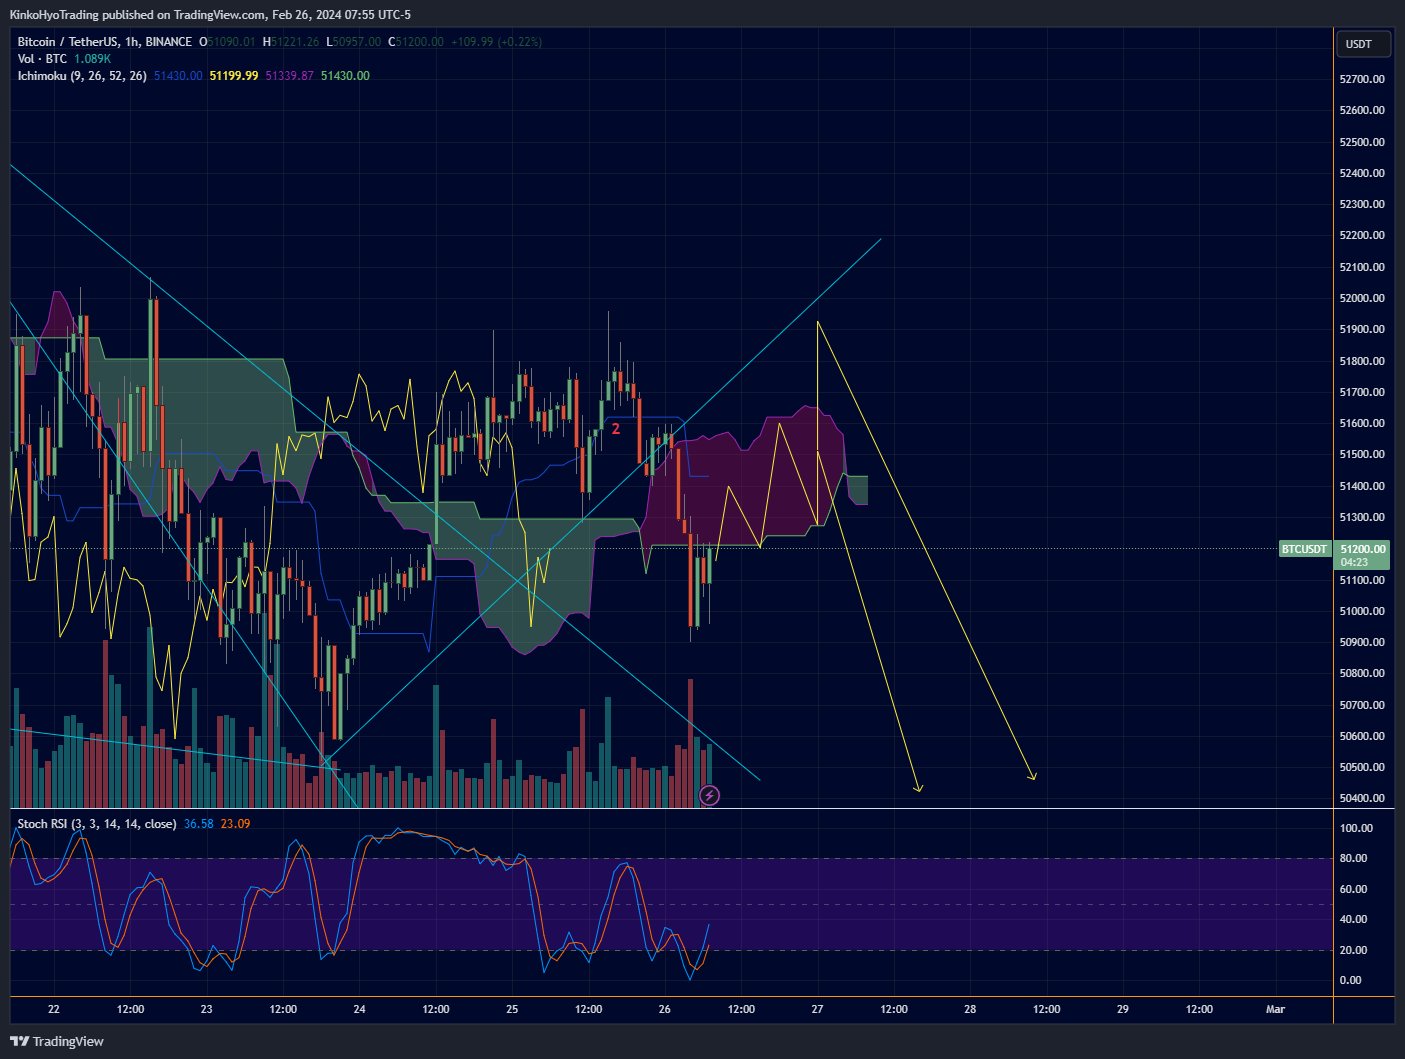Click the low price L50957.00
Viewport: 1405px width, 1059px height.
pyautogui.click(x=354, y=42)
